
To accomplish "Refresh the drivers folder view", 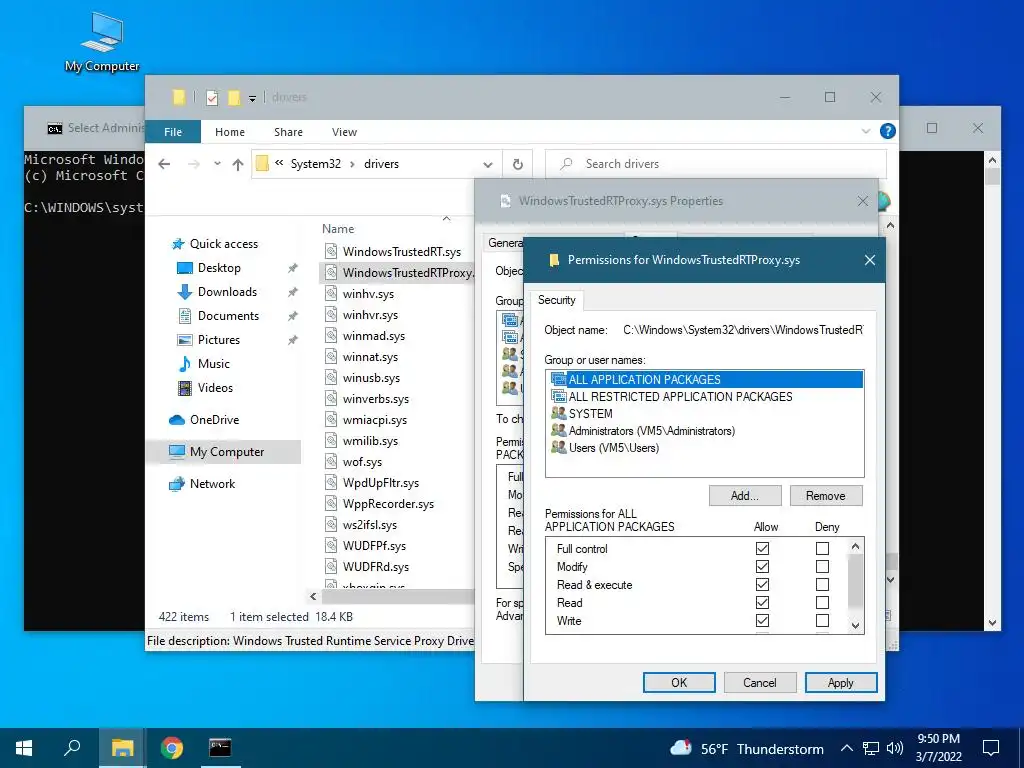I will point(518,164).
